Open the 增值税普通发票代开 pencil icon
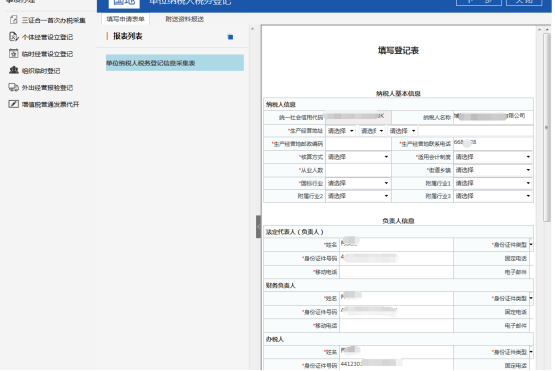 [x=13, y=104]
